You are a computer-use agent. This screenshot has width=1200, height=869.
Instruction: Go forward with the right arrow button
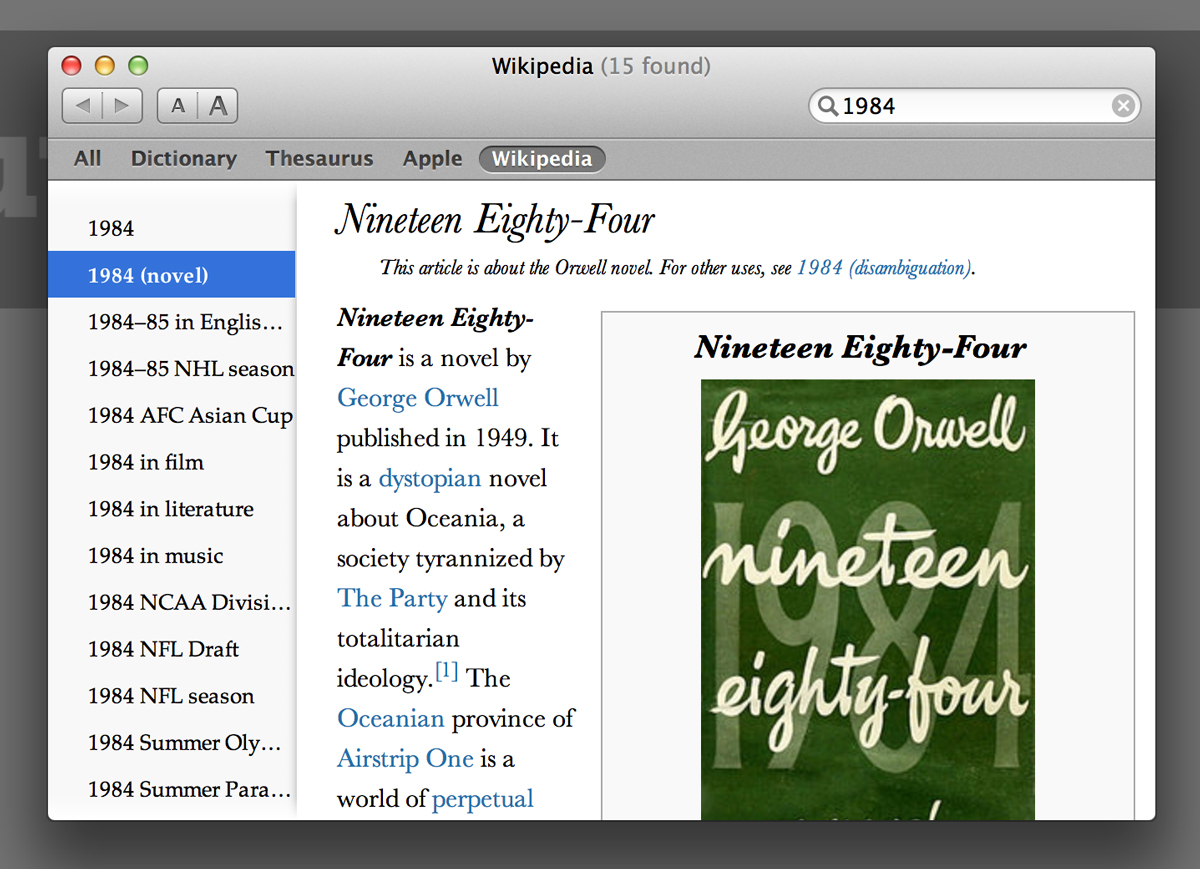tap(122, 105)
